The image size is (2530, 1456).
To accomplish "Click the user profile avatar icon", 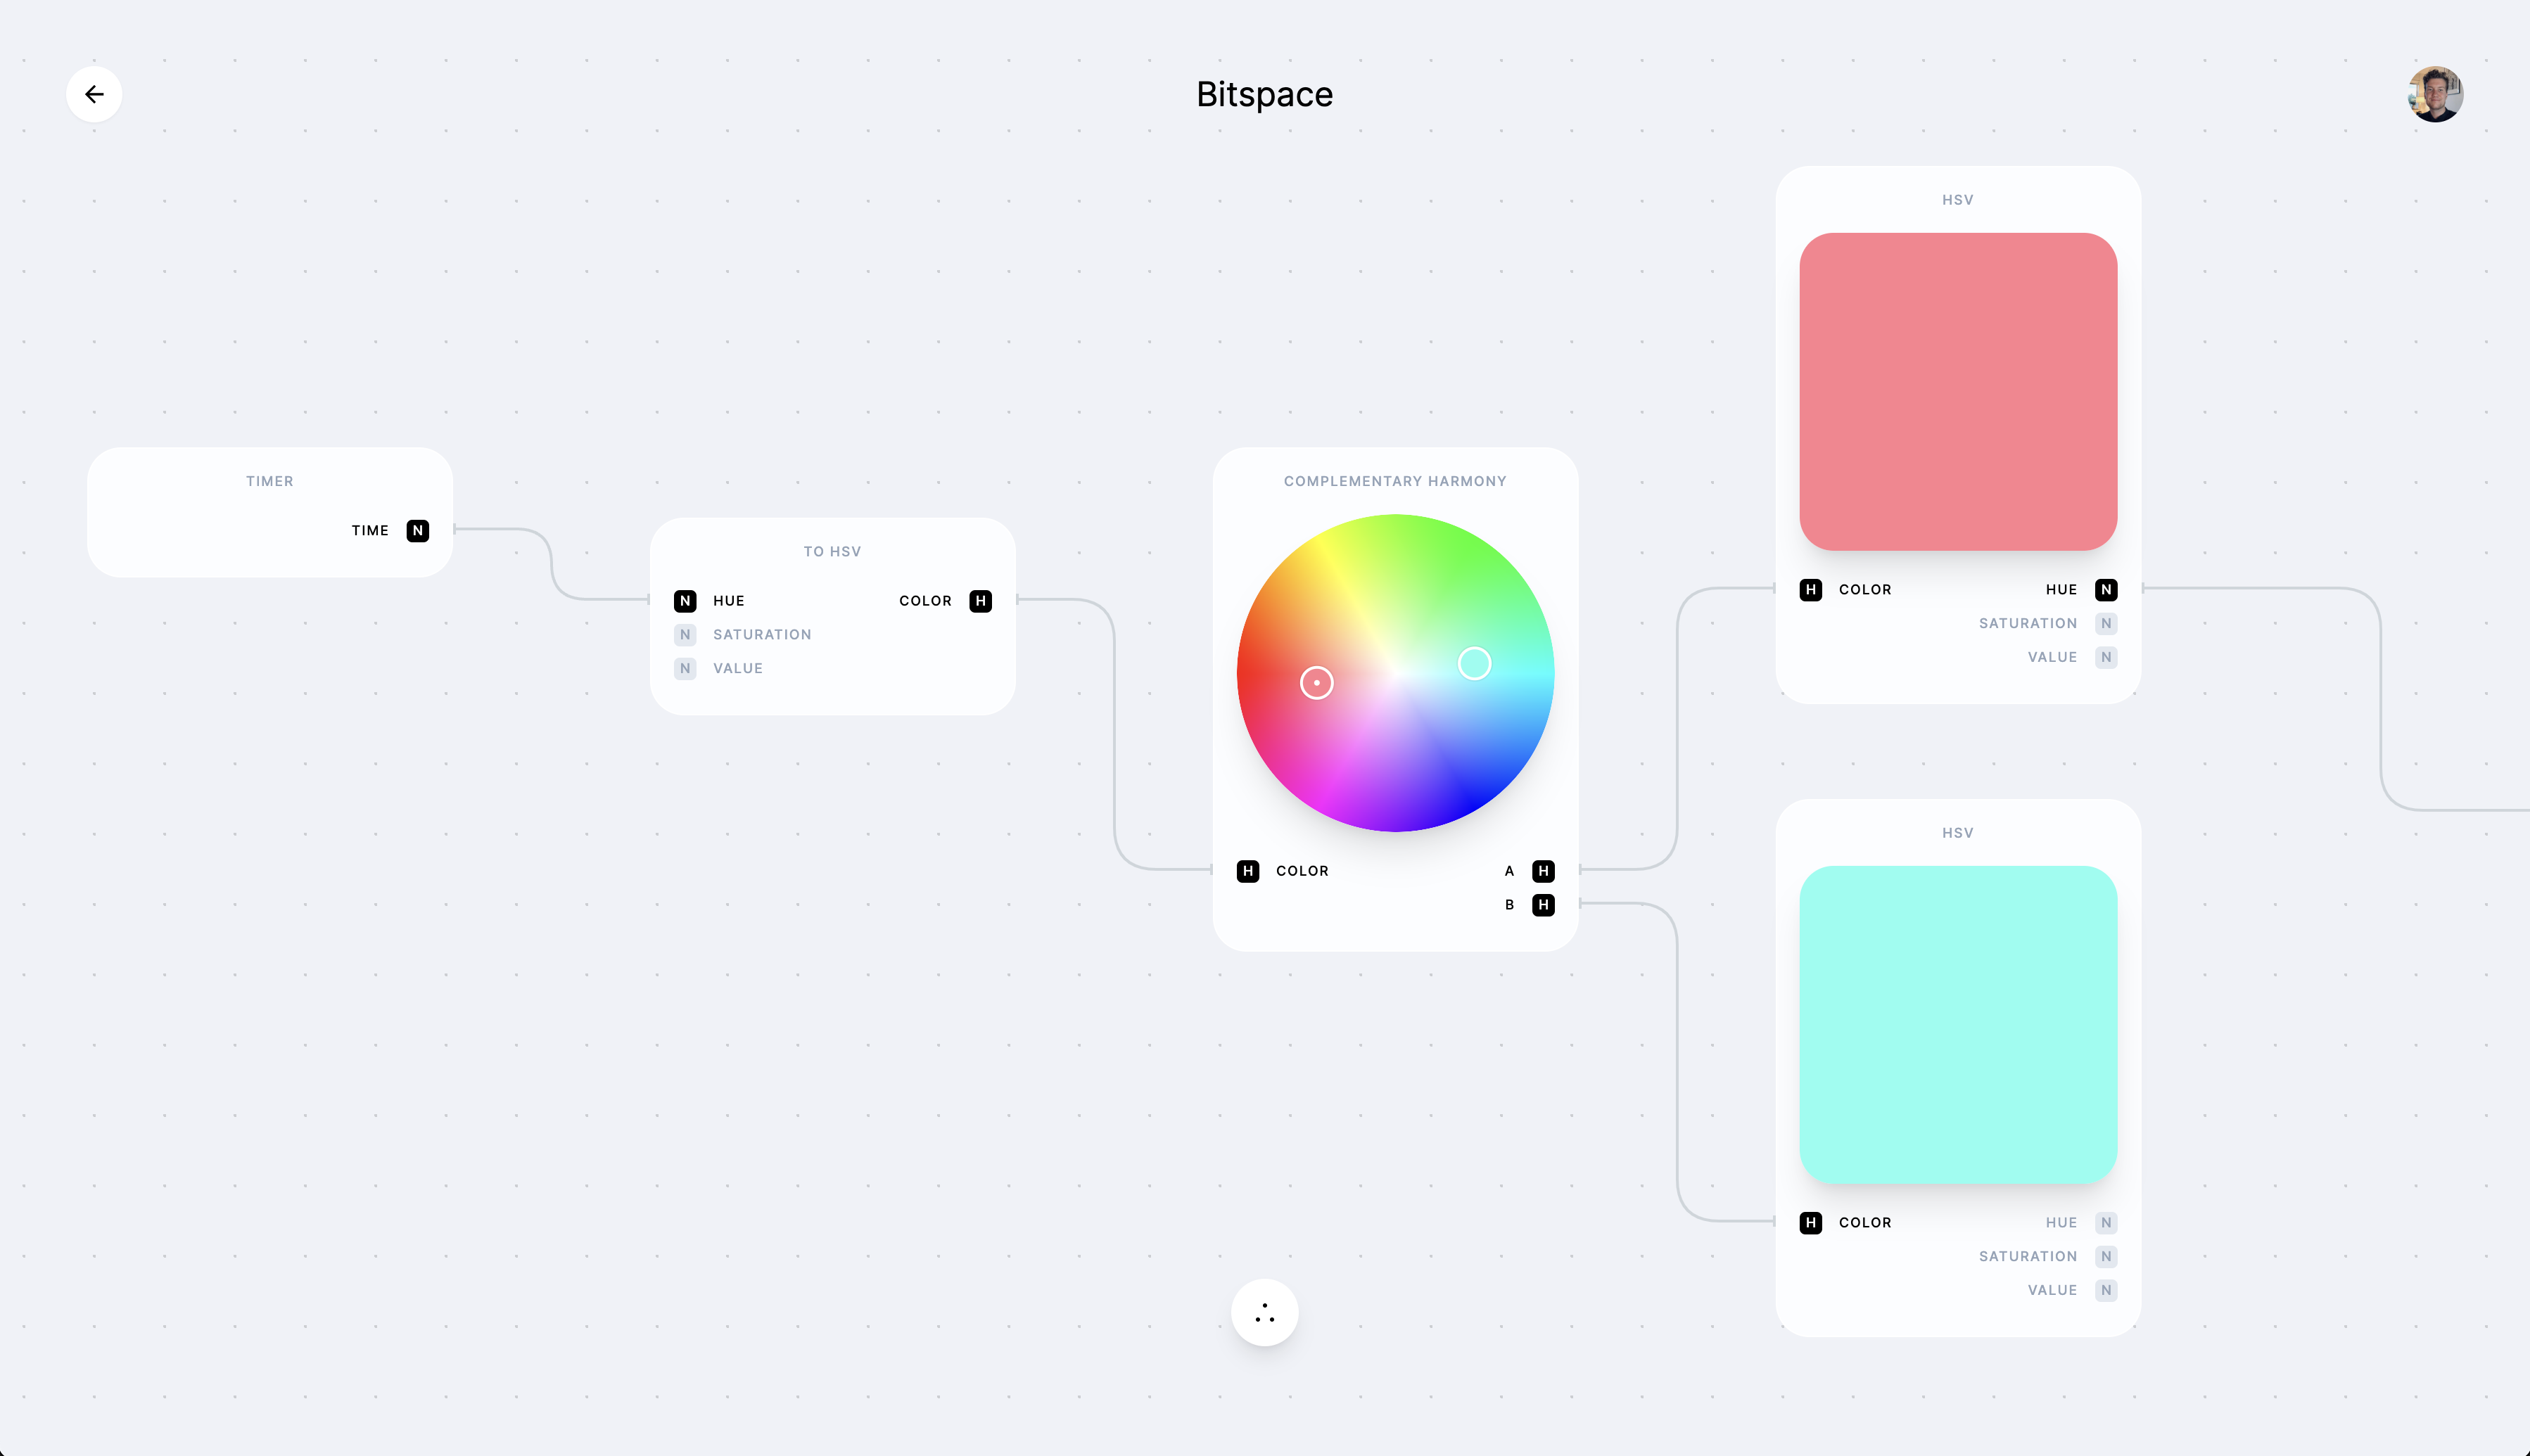I will [2434, 94].
